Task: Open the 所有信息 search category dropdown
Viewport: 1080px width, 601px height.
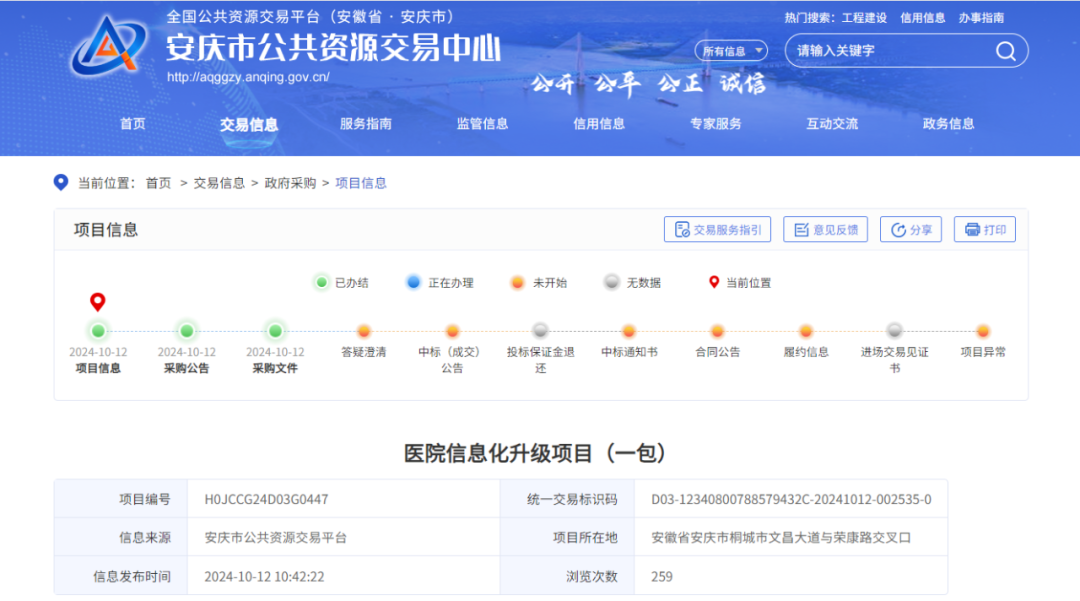Action: tap(731, 51)
